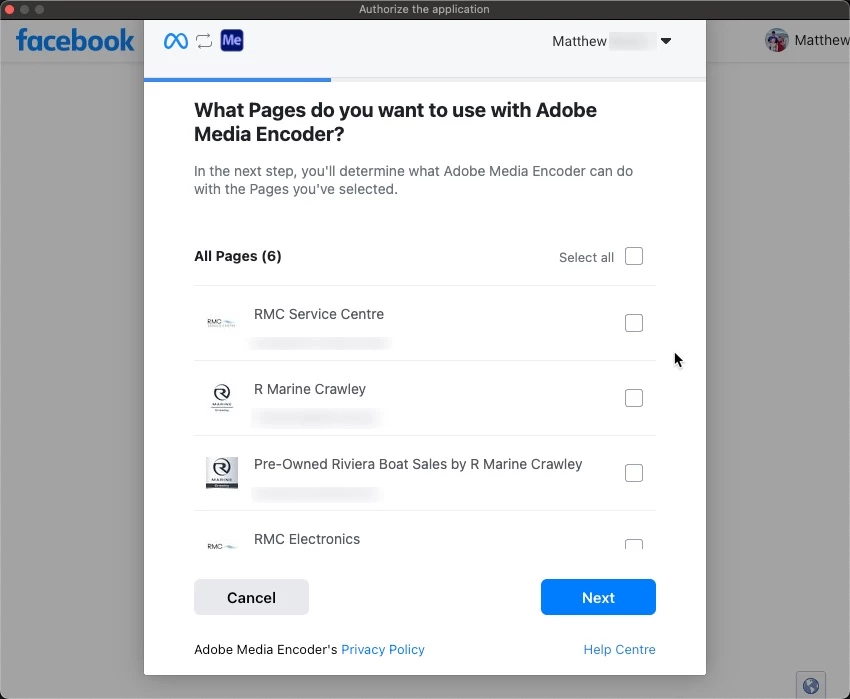Click the 'RMC Service Centre' page name
Viewport: 850px width, 699px height.
(319, 314)
